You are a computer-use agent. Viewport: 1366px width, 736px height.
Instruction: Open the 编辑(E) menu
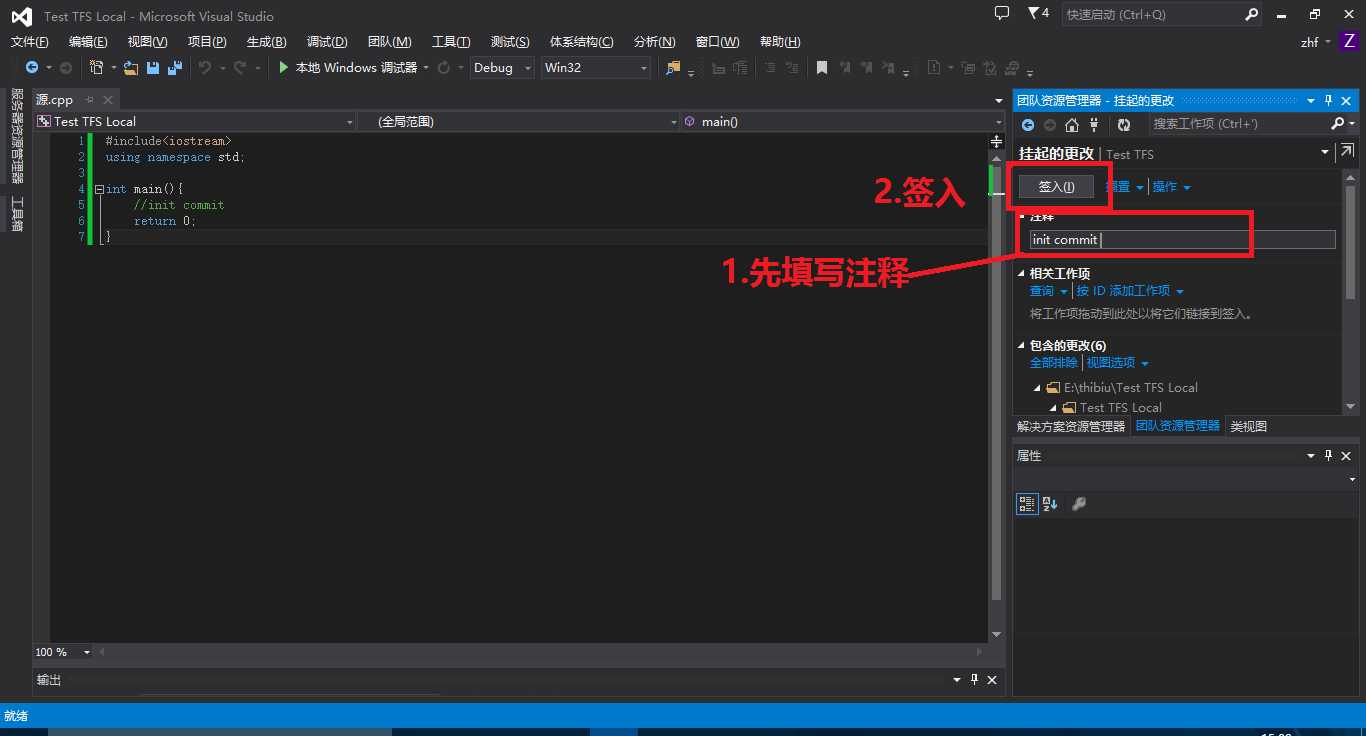pos(88,42)
